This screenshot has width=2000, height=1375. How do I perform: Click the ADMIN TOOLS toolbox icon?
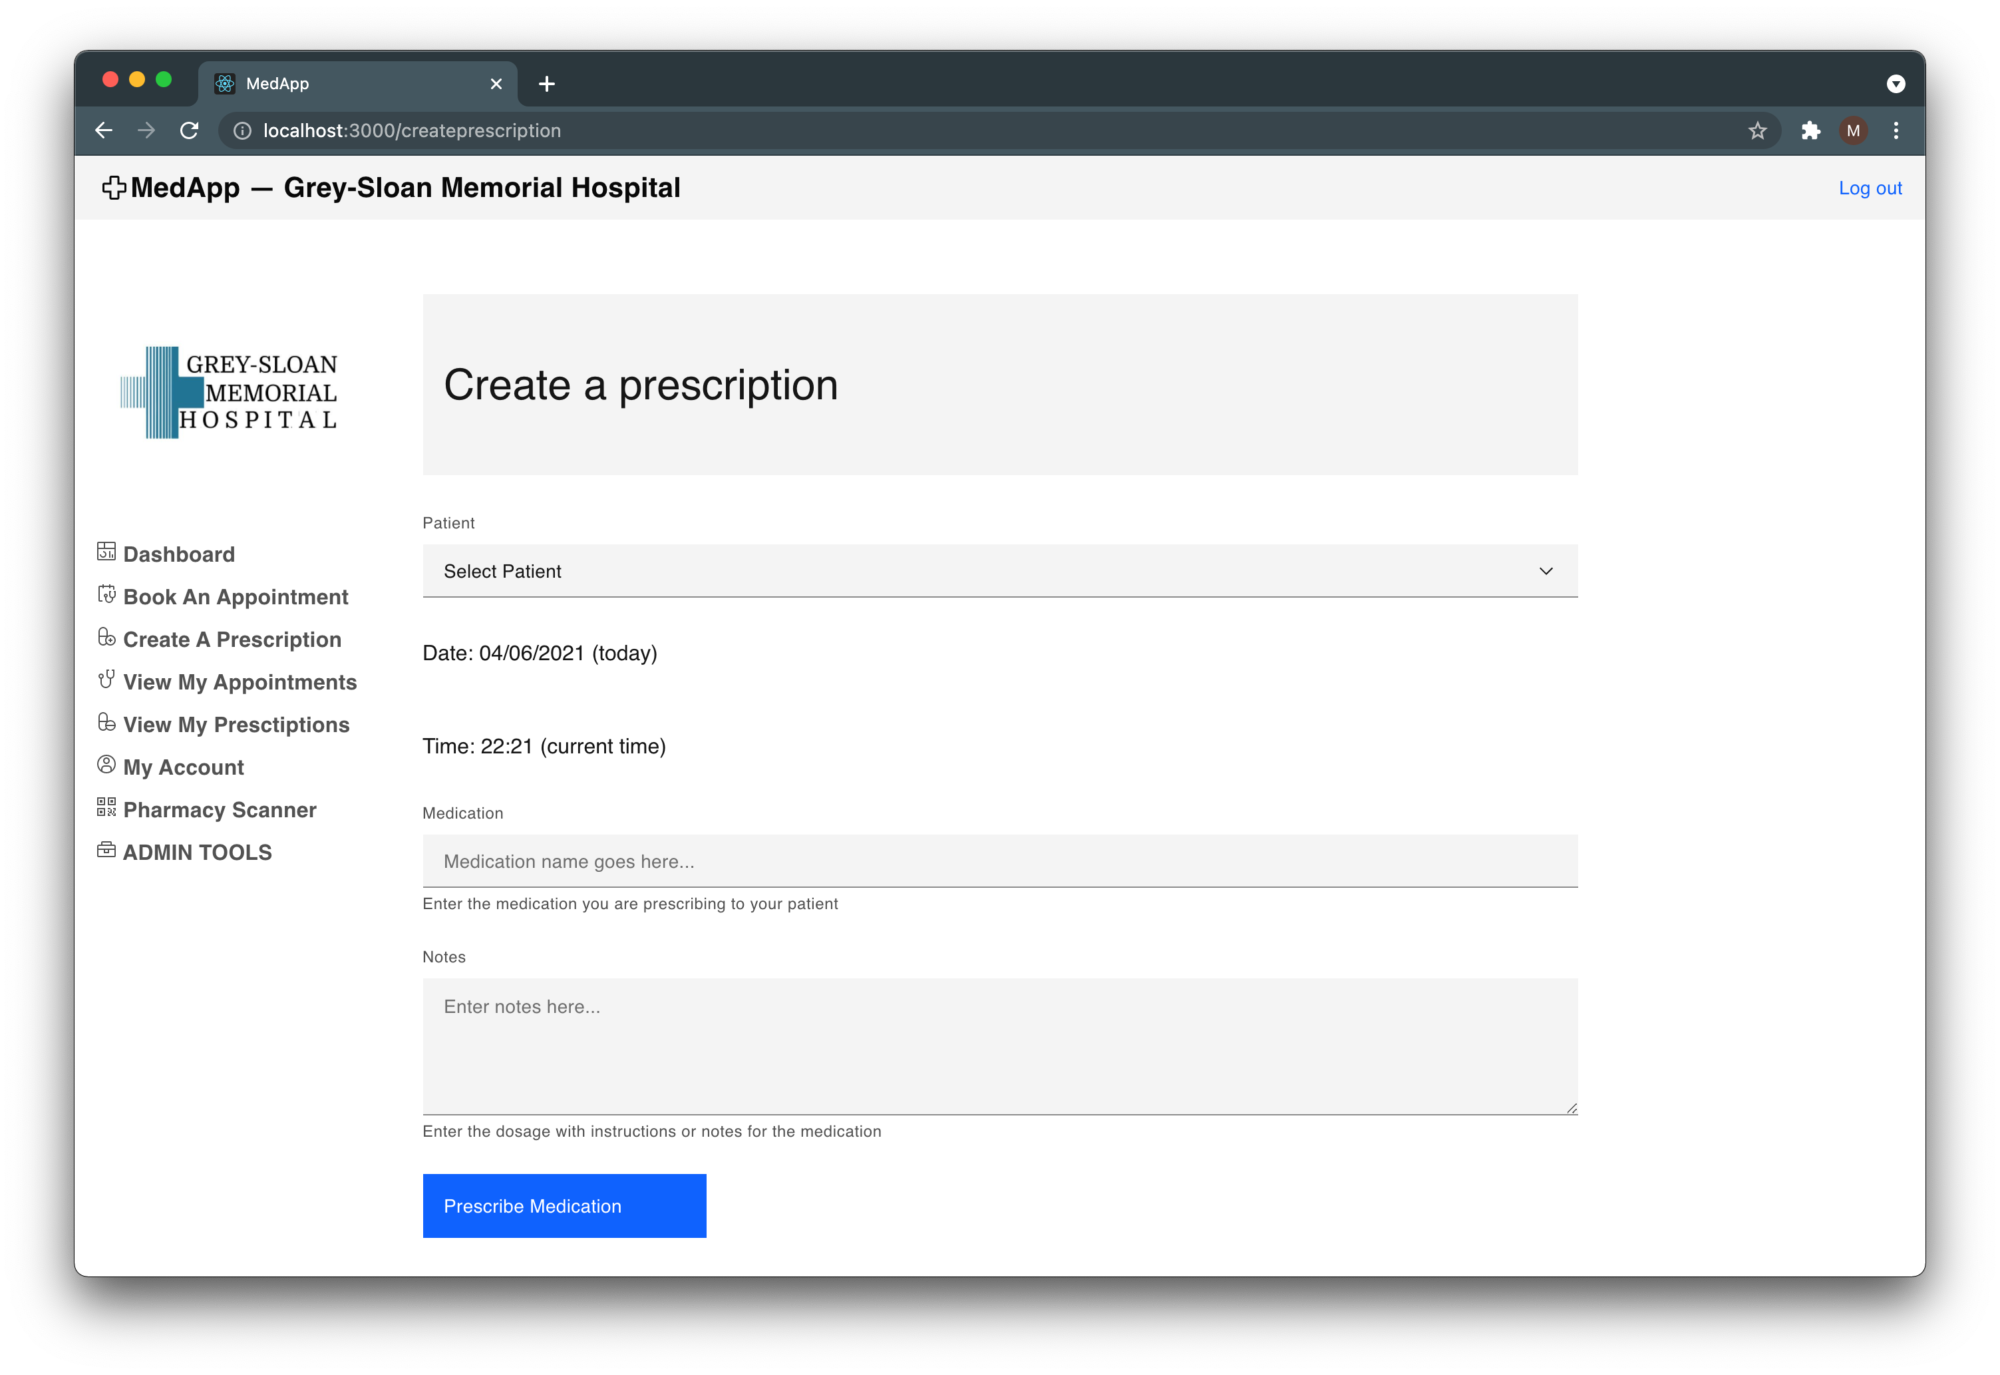tap(106, 850)
